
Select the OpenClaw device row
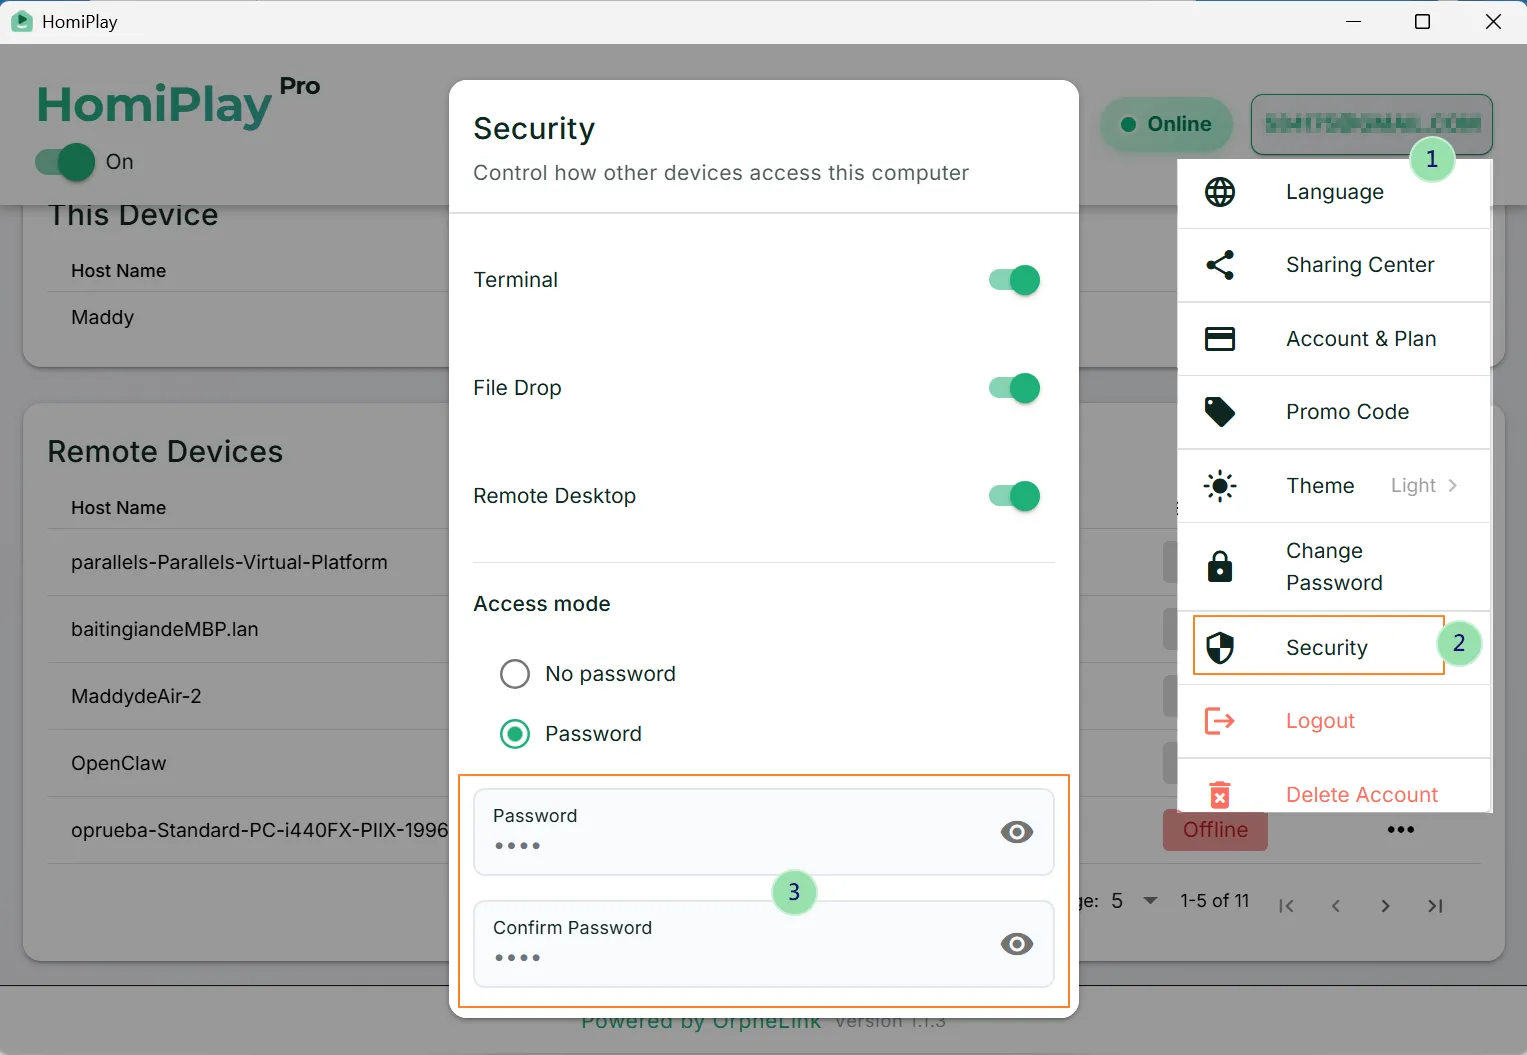(x=119, y=763)
